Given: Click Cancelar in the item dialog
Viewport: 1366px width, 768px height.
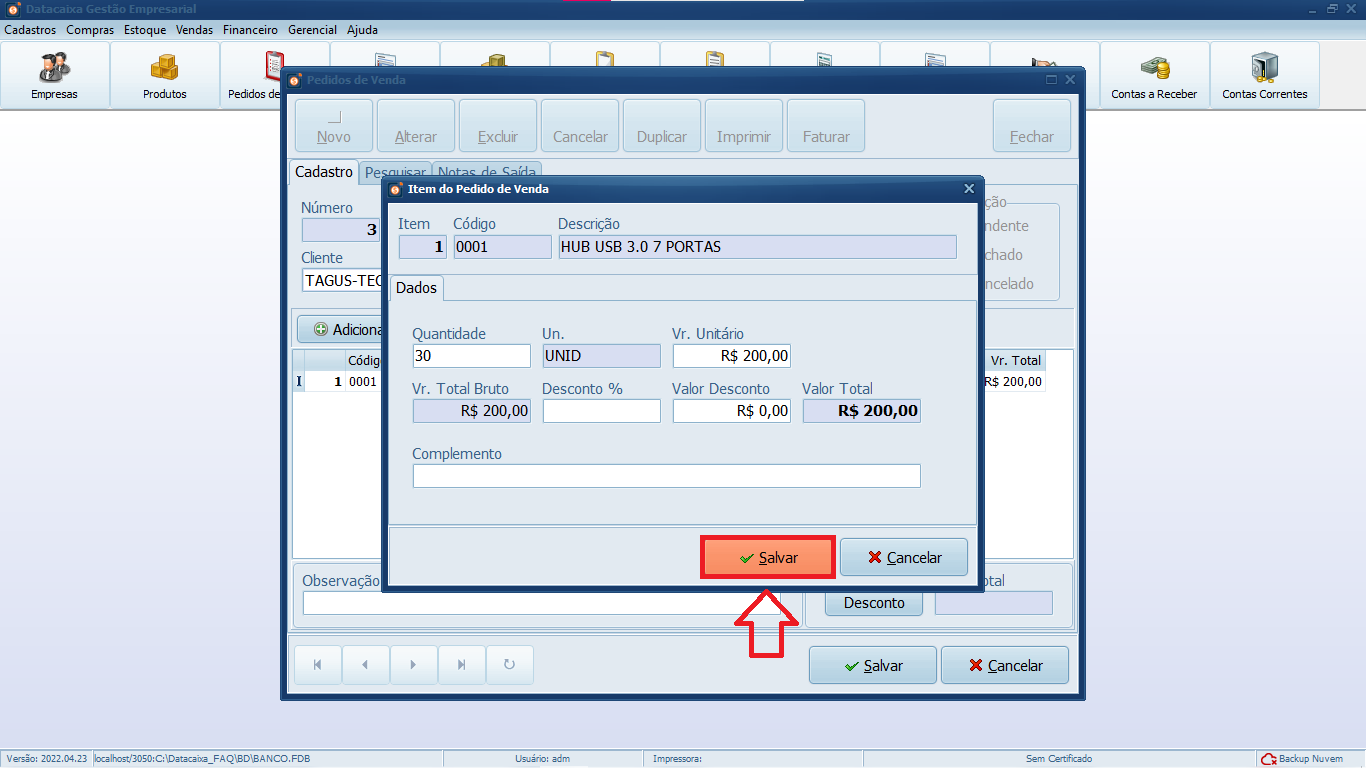Looking at the screenshot, I should pyautogui.click(x=904, y=558).
